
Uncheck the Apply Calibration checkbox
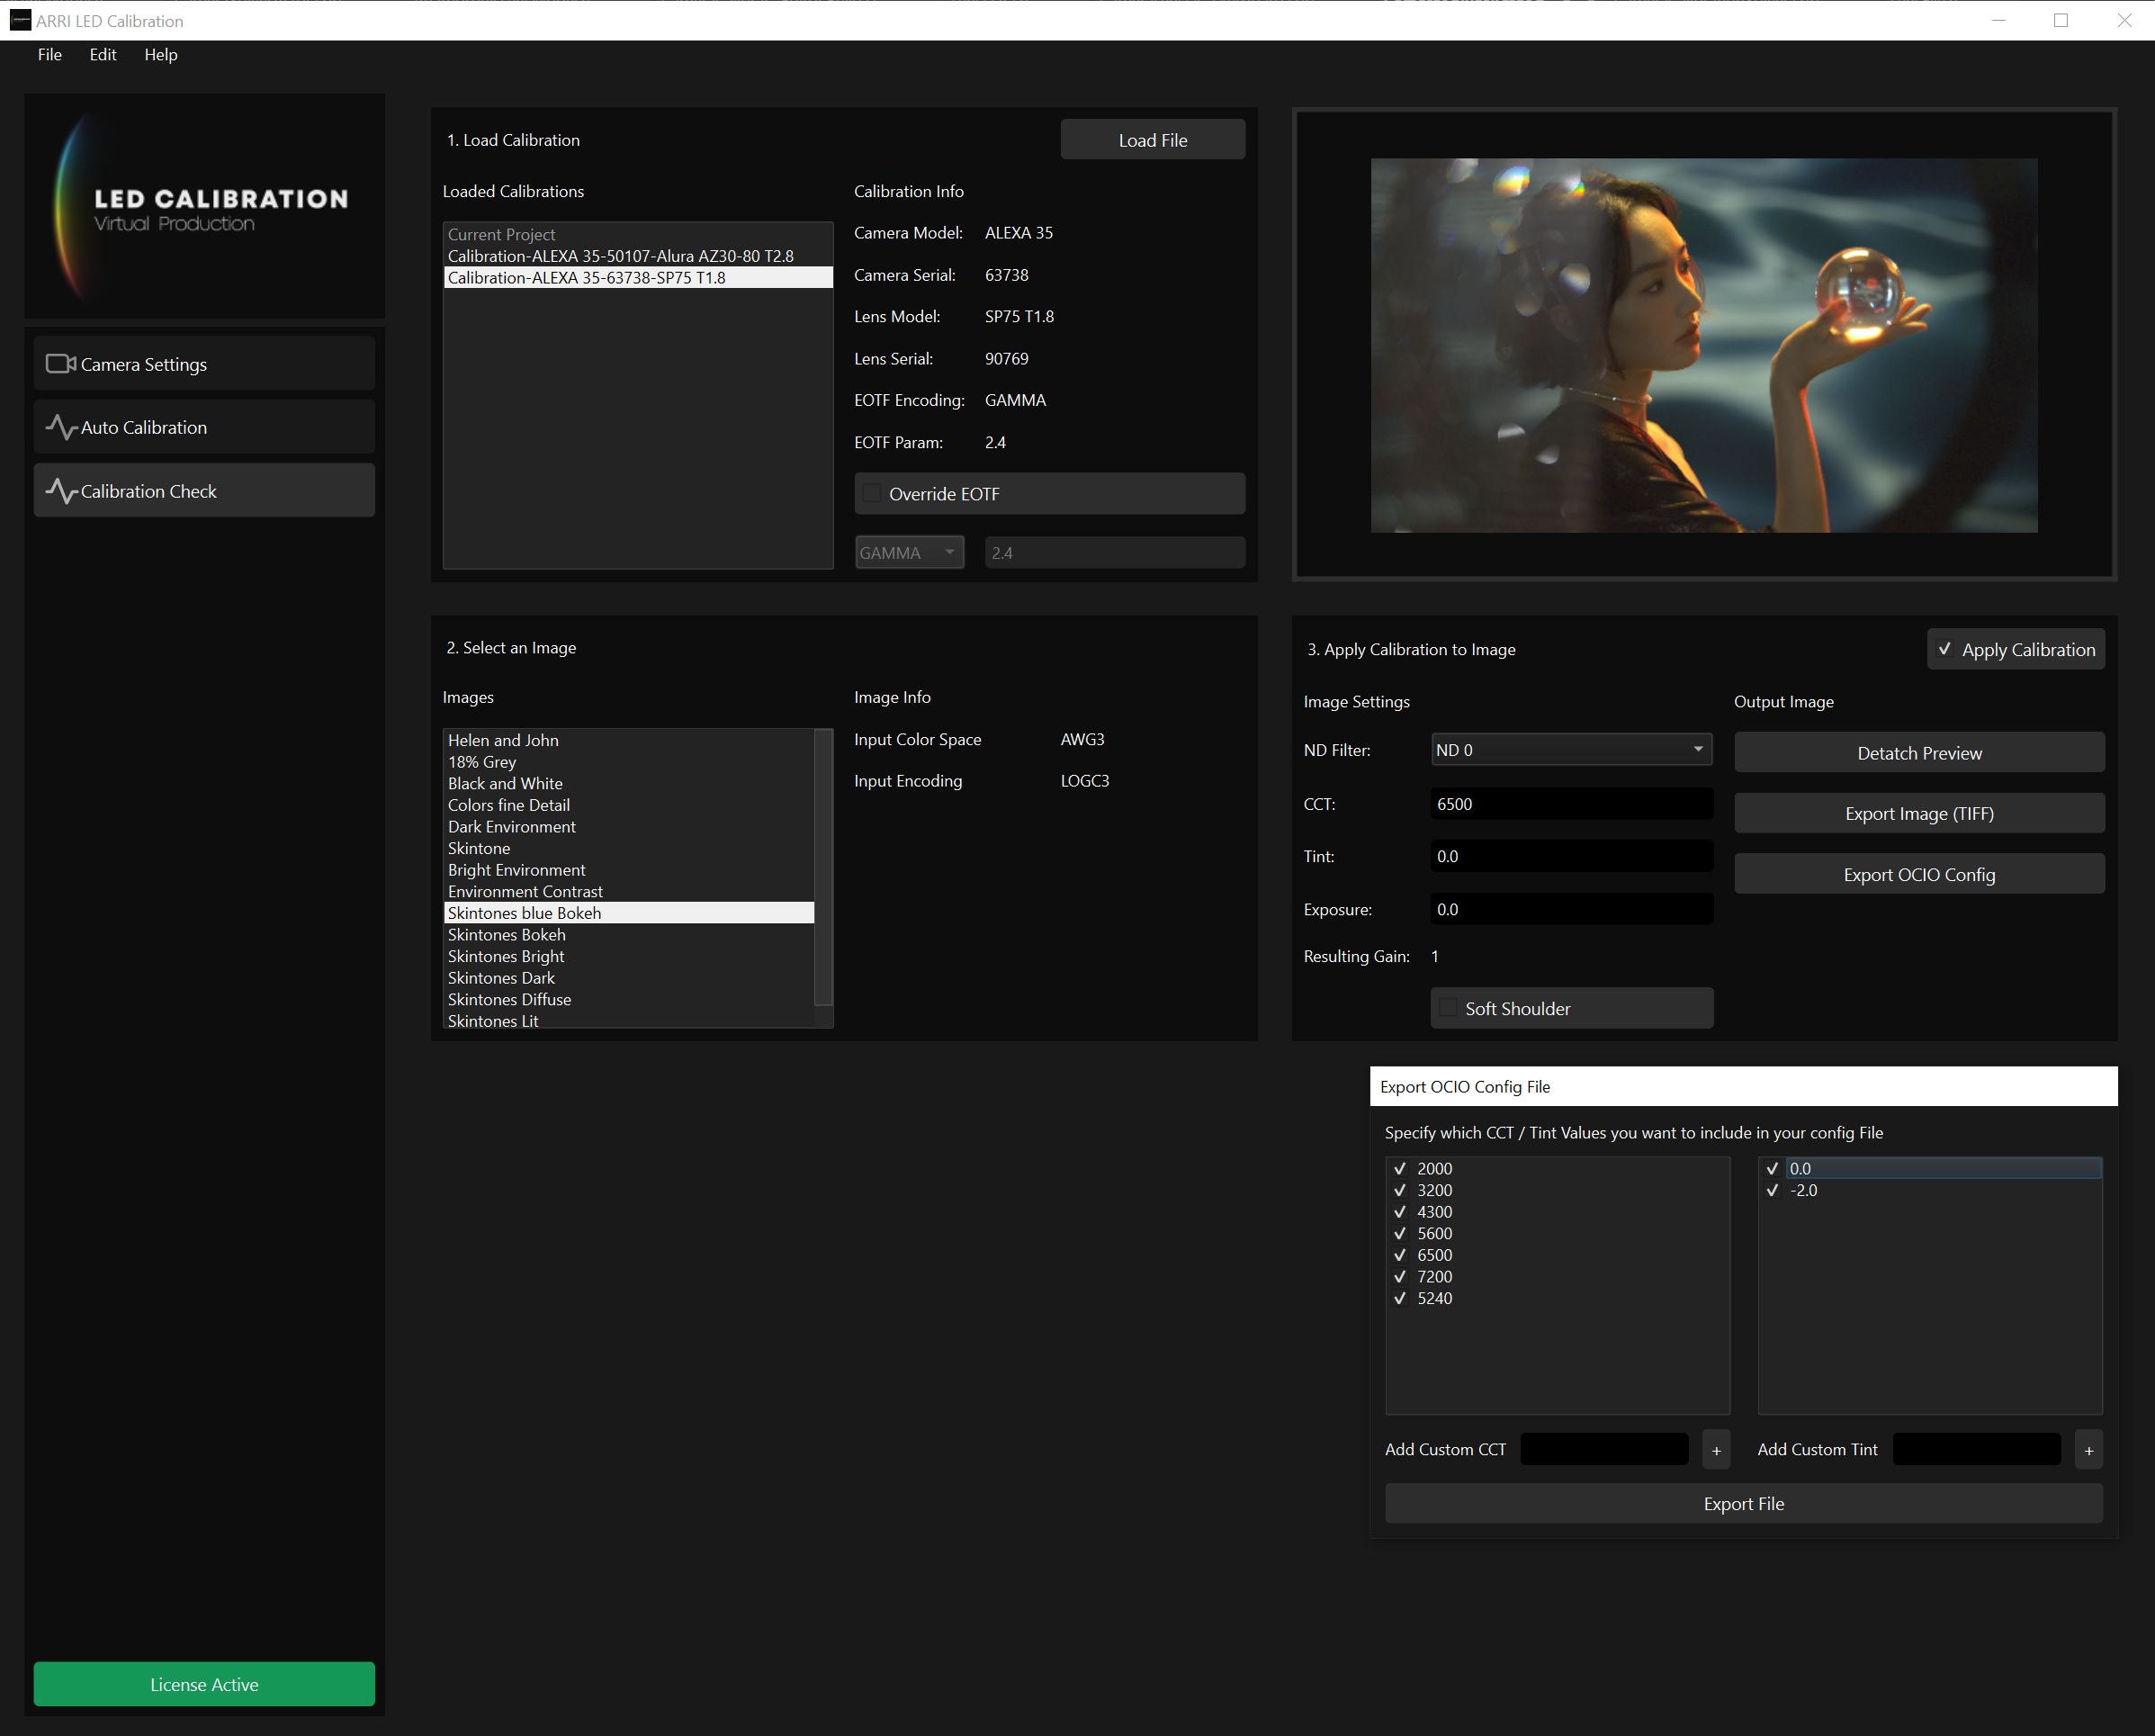(1945, 649)
